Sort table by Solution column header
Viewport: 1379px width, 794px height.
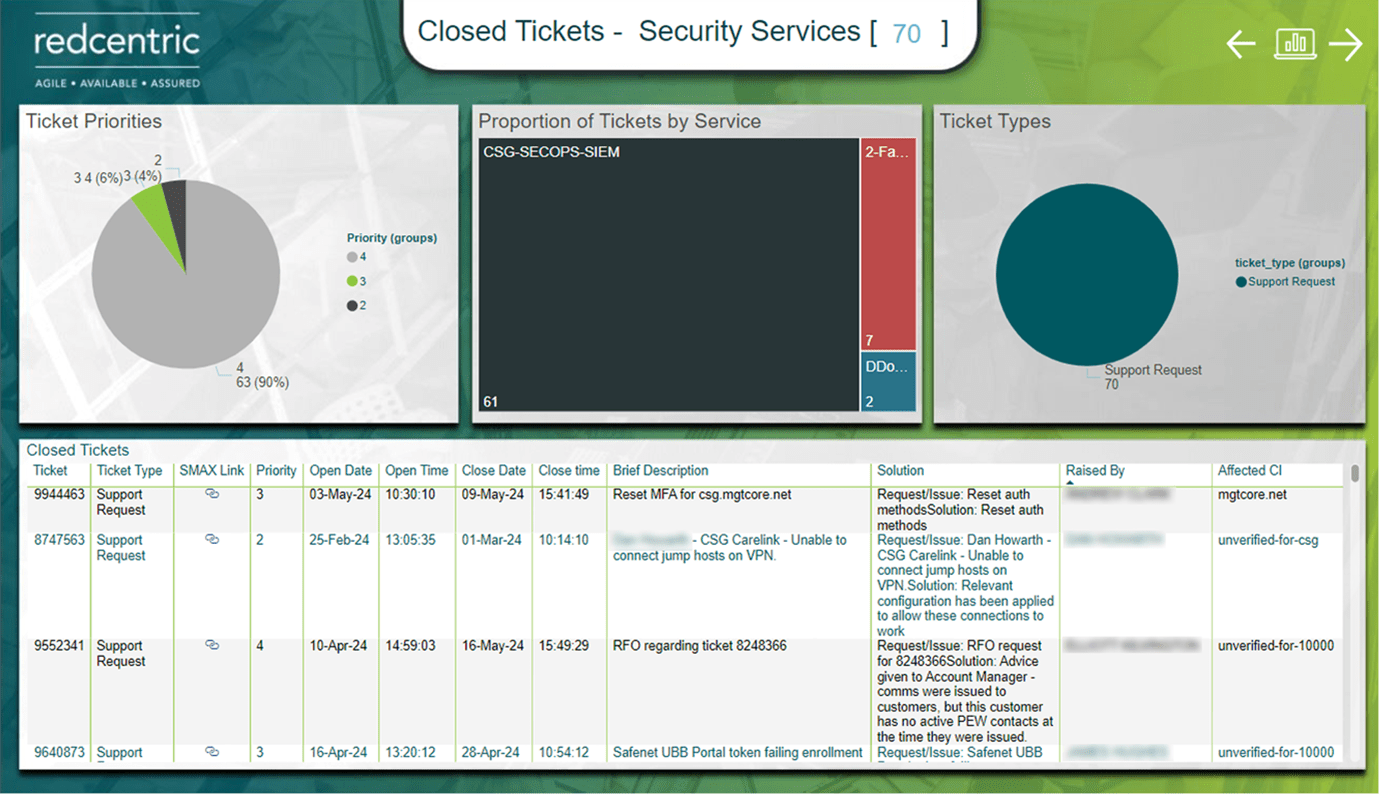tap(900, 470)
